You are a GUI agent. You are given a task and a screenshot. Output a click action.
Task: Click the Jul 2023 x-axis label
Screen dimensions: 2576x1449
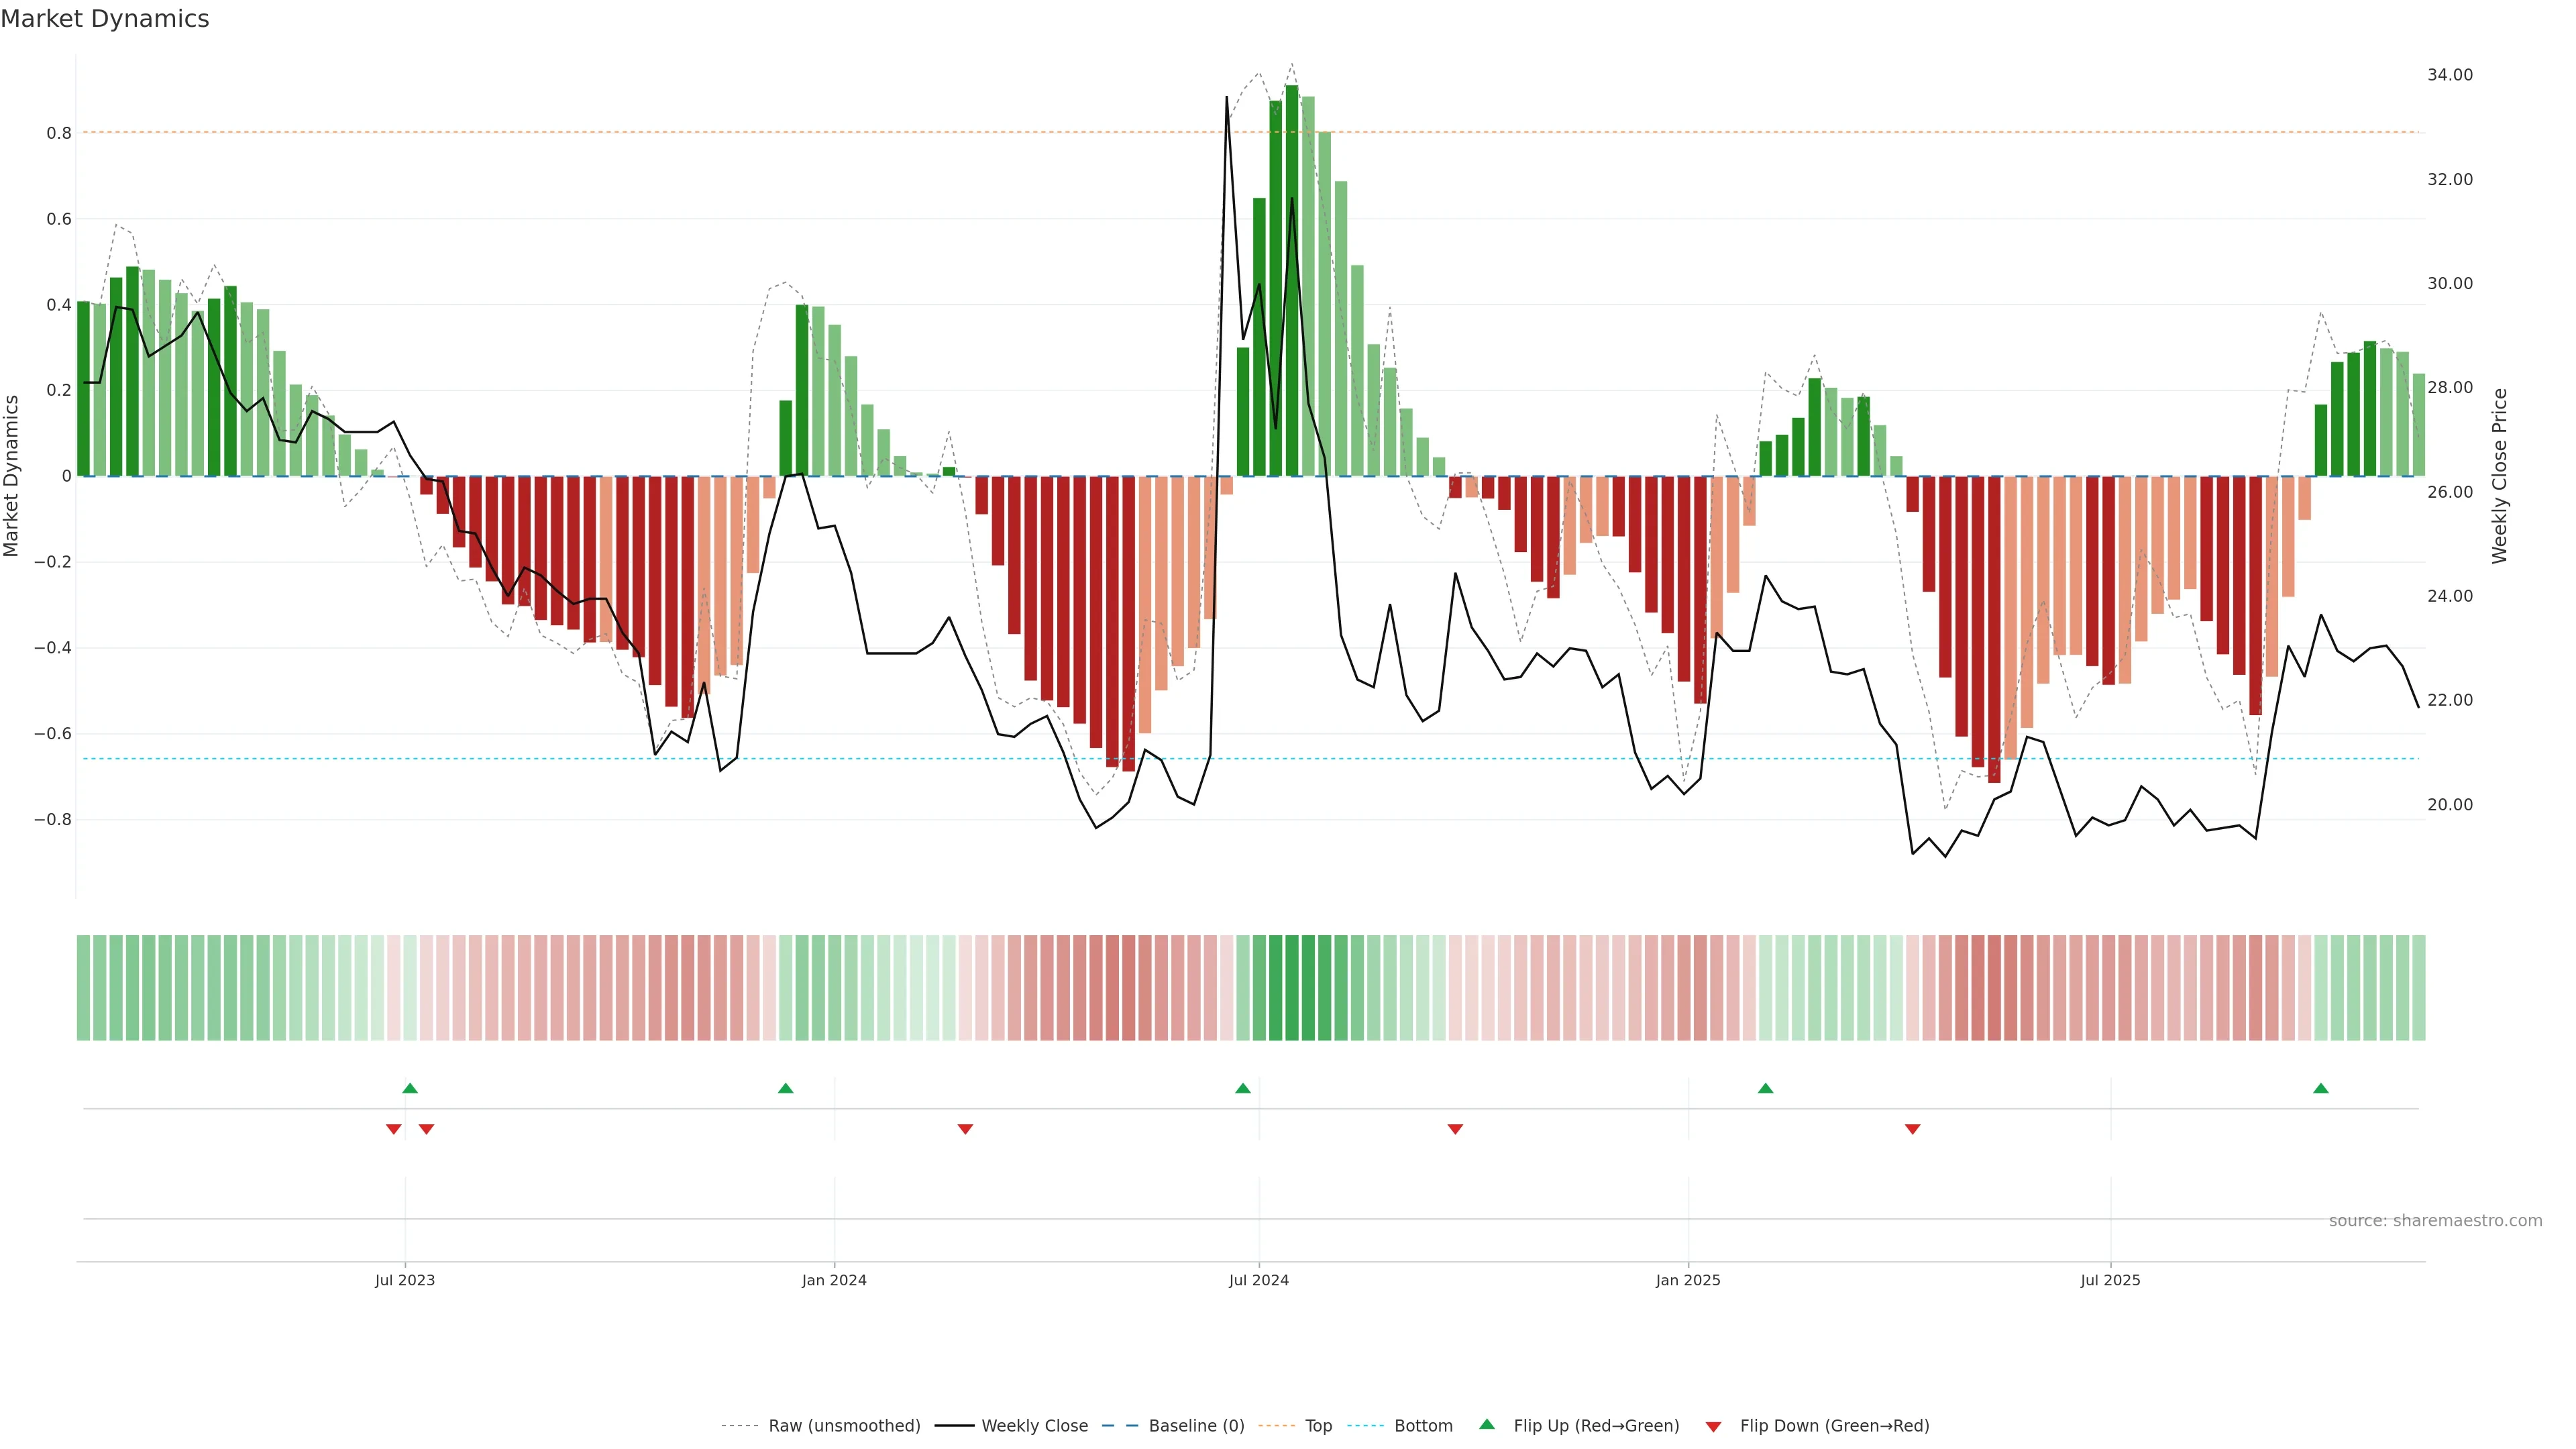pos(405,1280)
